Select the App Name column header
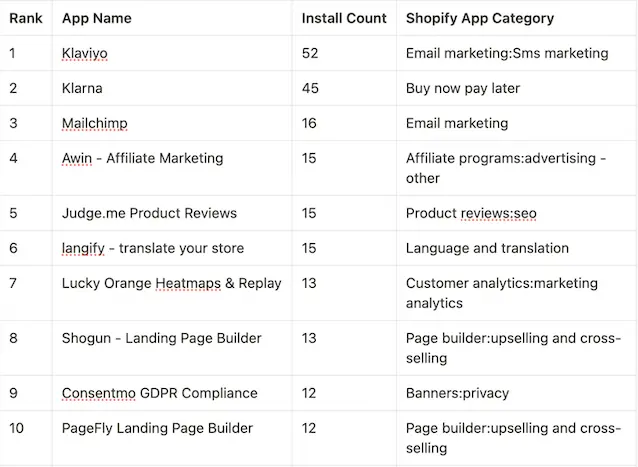The height and width of the screenshot is (467, 638). 172,18
